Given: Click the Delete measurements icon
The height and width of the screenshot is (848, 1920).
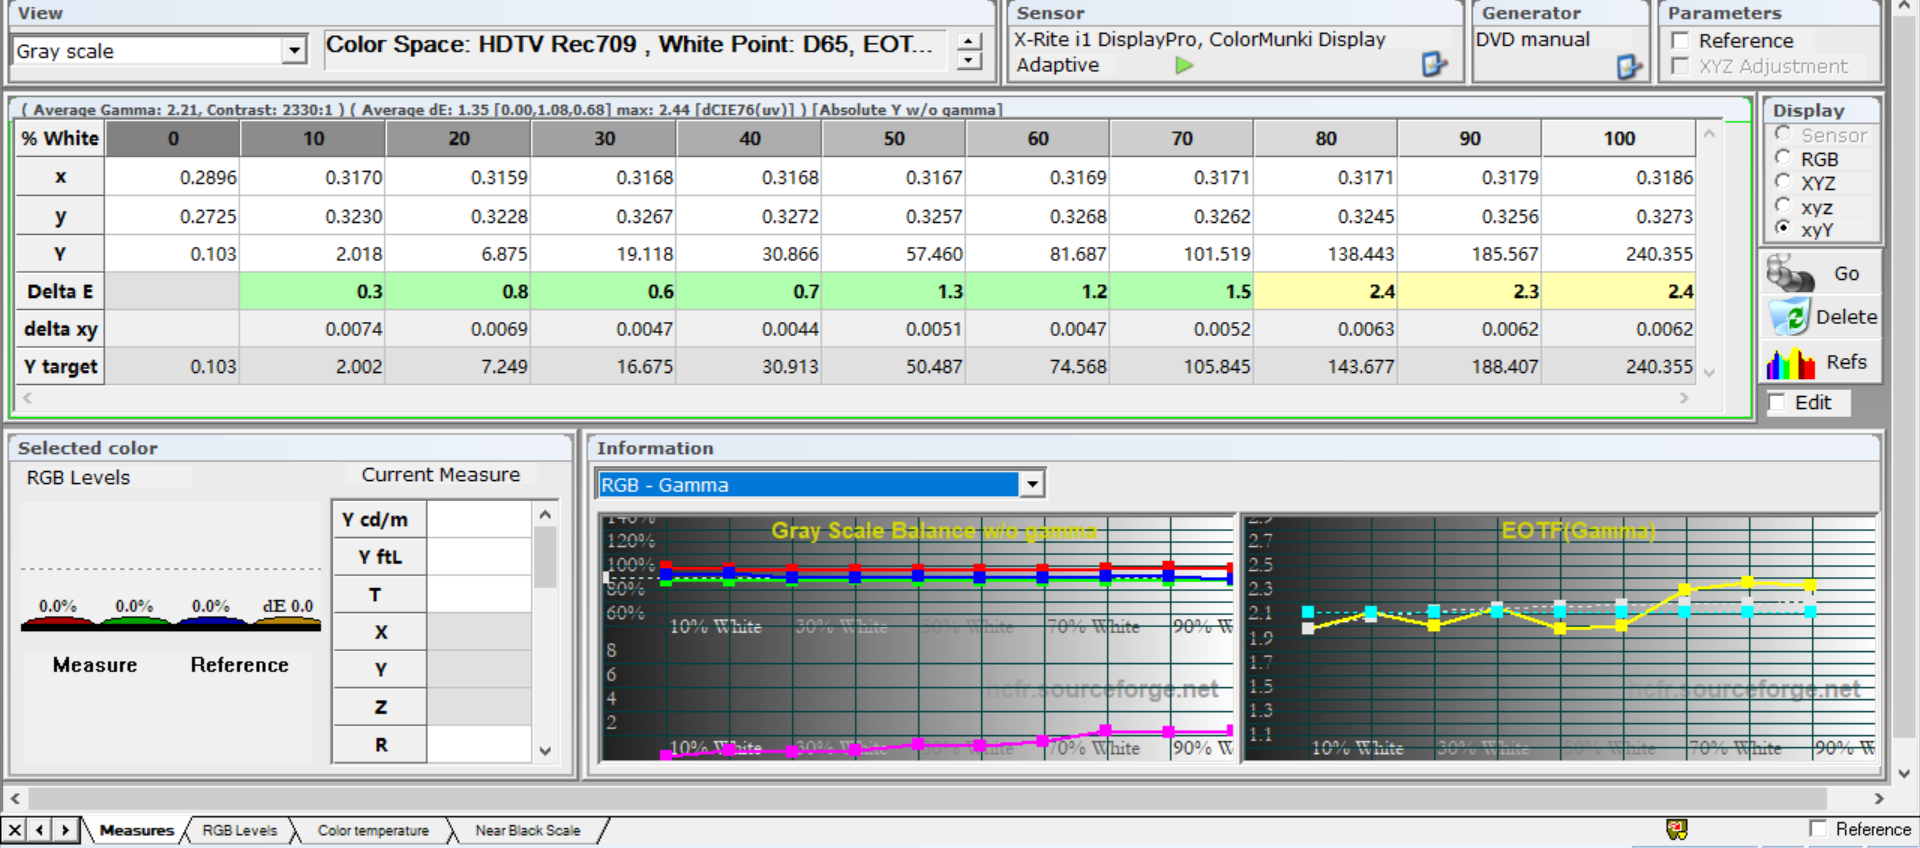Looking at the screenshot, I should pyautogui.click(x=1790, y=317).
